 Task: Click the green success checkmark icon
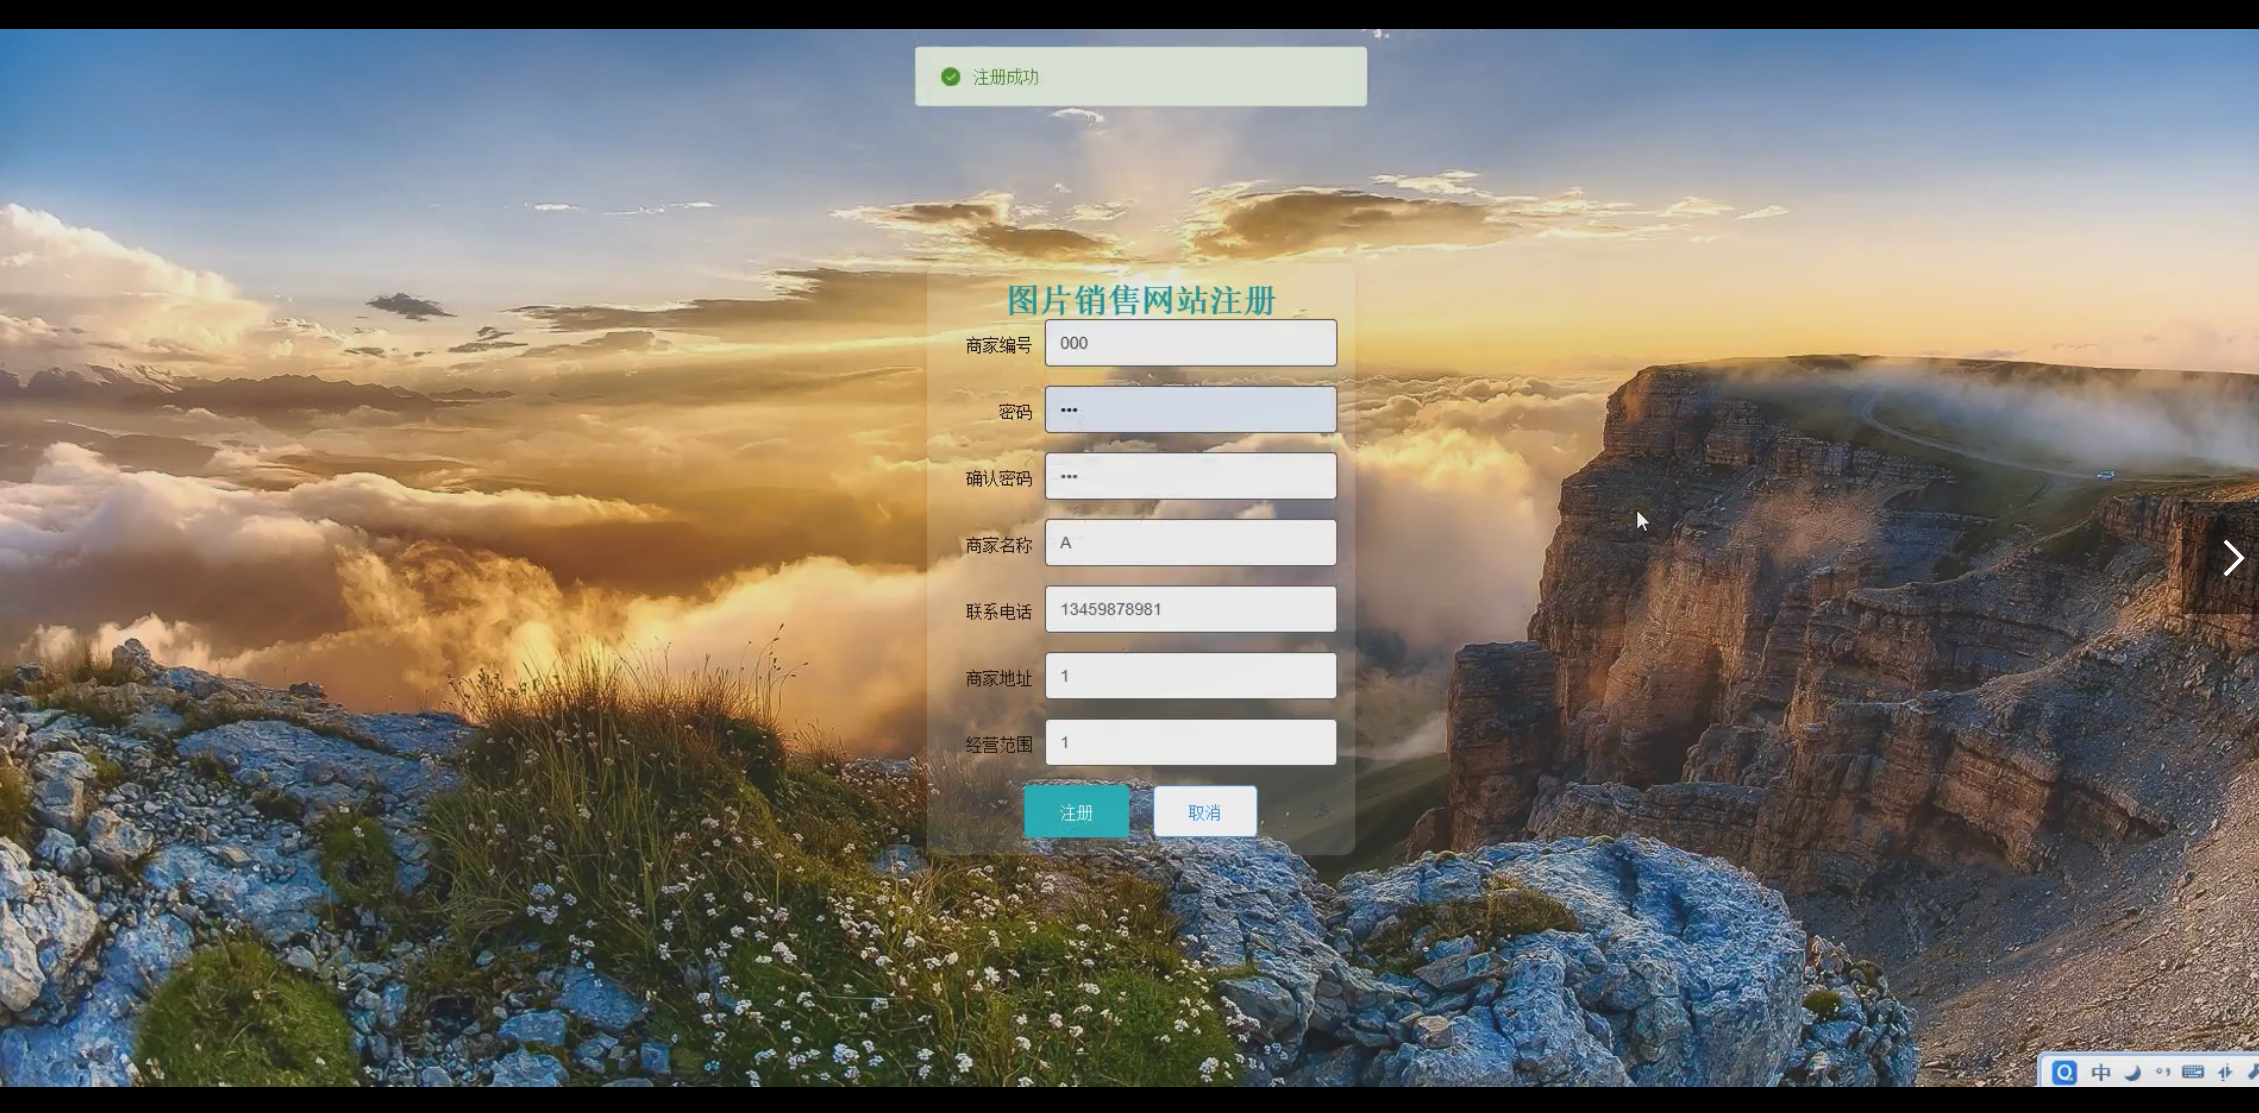coord(950,77)
